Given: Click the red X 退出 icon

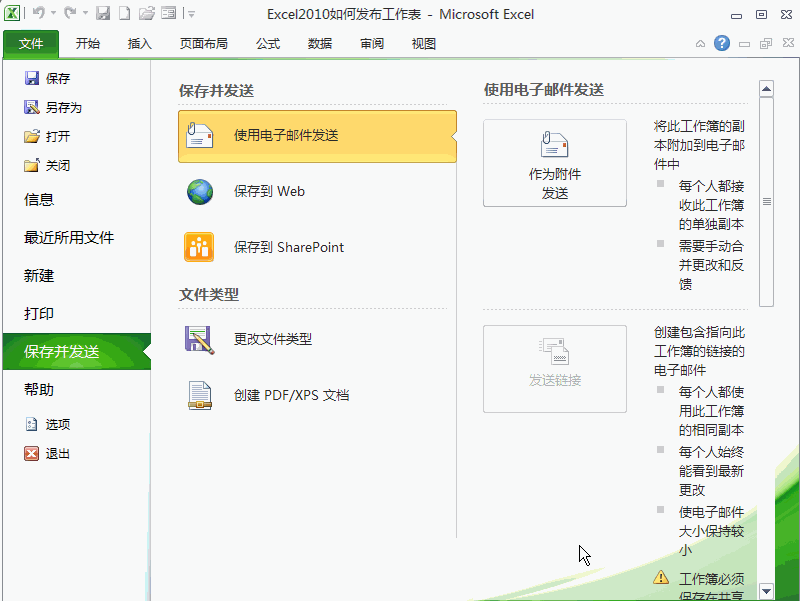Looking at the screenshot, I should 32,454.
